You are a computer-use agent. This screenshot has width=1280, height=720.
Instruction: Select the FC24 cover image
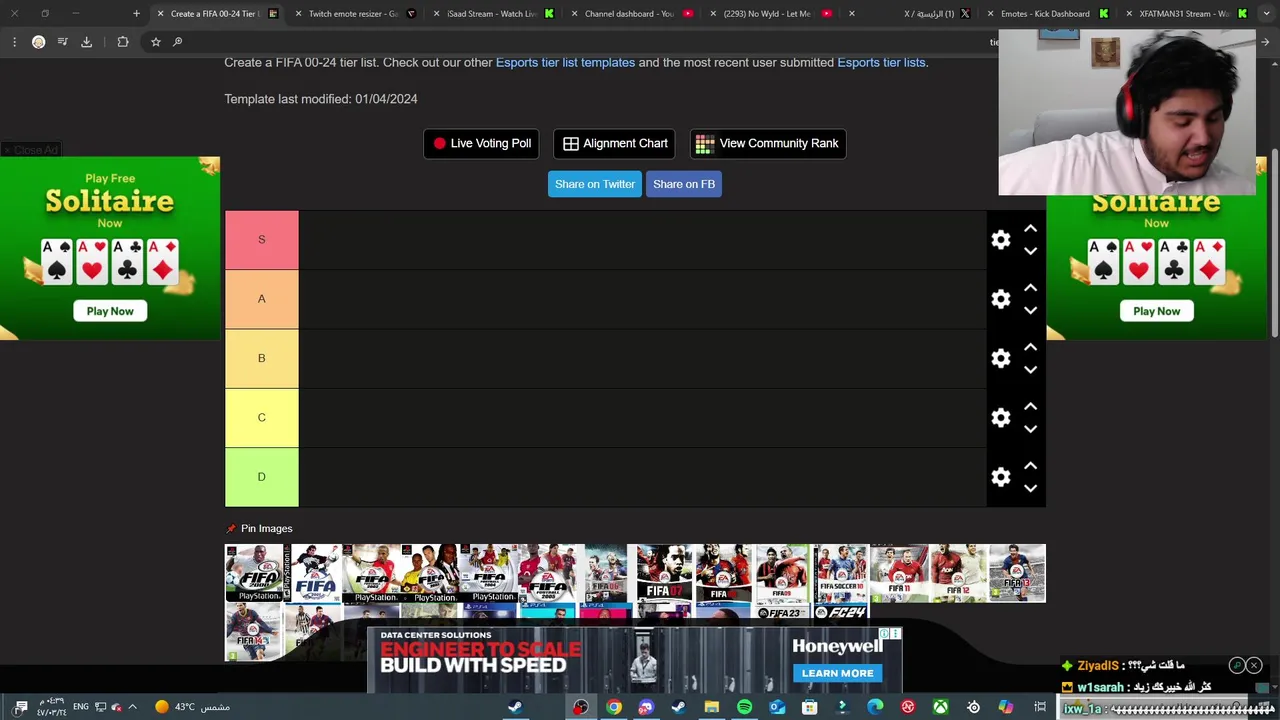pos(841,613)
